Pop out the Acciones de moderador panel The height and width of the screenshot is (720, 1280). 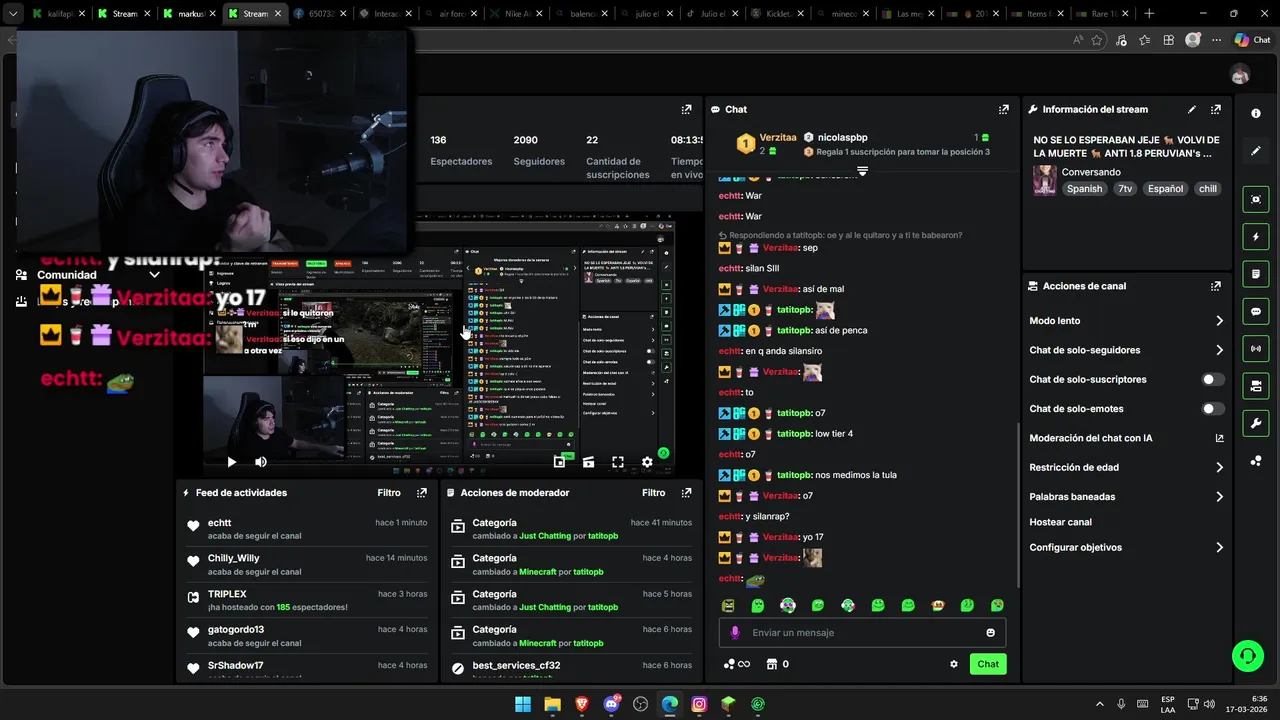point(686,493)
